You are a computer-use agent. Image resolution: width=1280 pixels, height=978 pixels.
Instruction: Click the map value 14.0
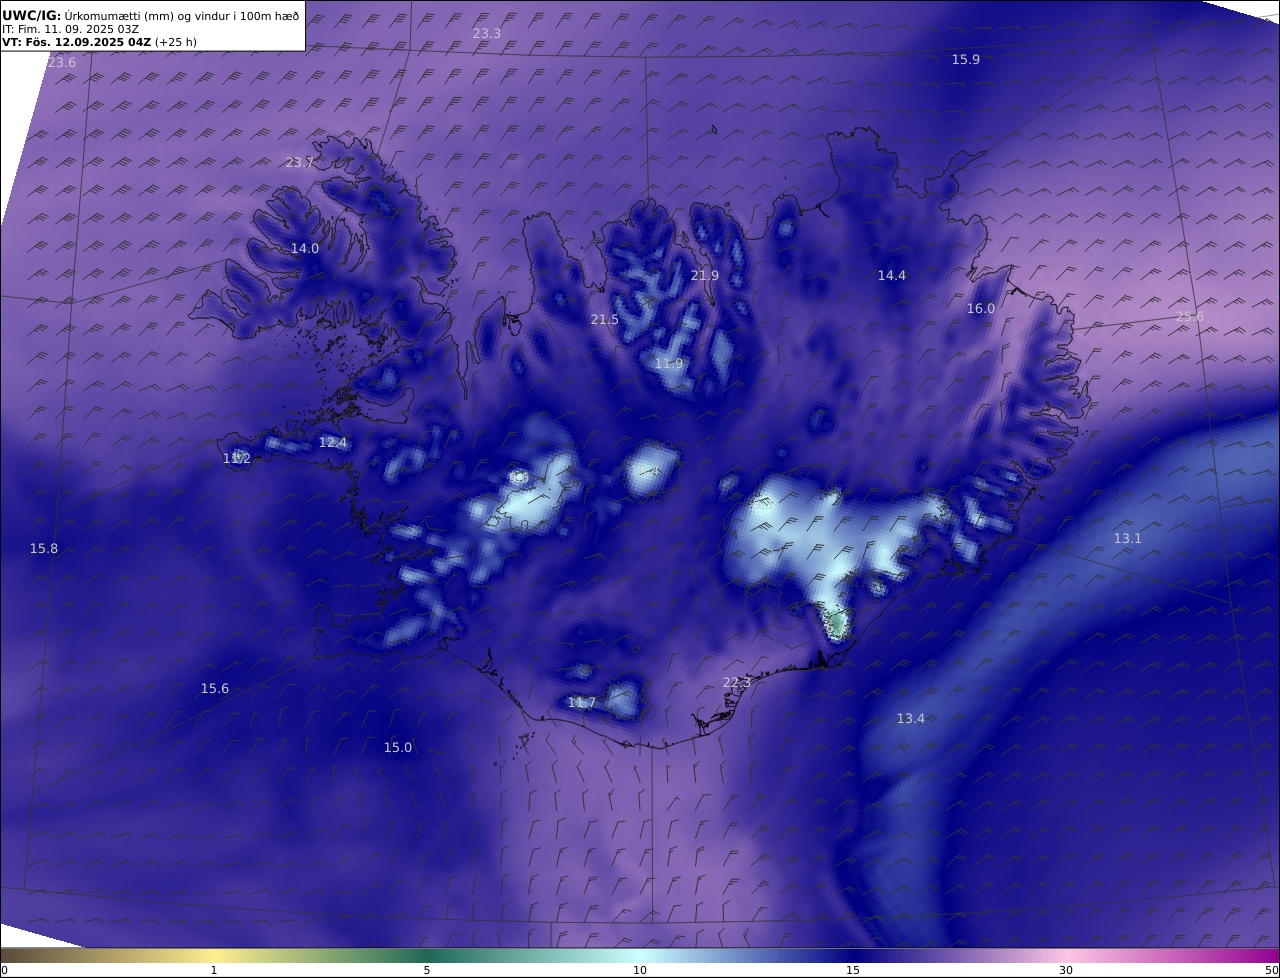pyautogui.click(x=305, y=248)
